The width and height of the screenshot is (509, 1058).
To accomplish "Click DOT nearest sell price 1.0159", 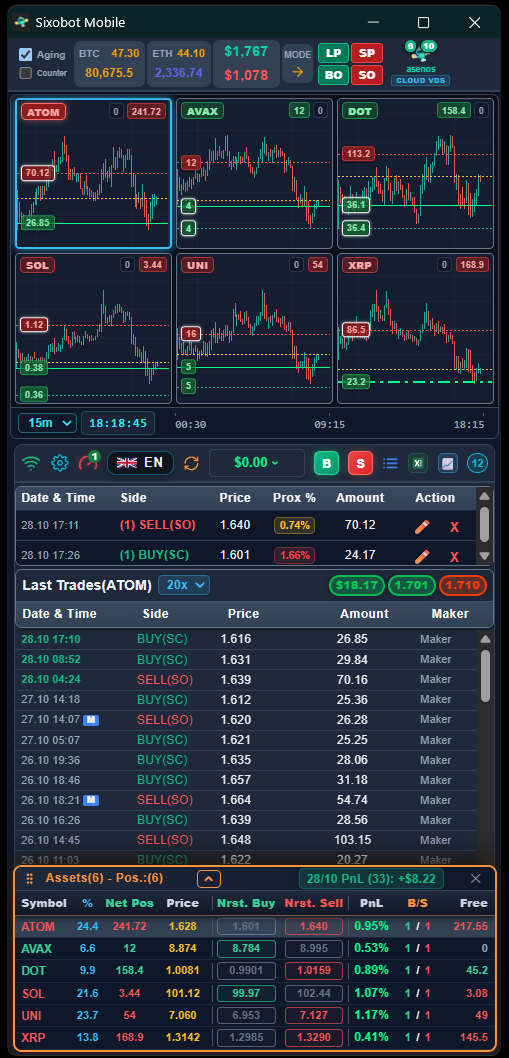I will click(313, 970).
